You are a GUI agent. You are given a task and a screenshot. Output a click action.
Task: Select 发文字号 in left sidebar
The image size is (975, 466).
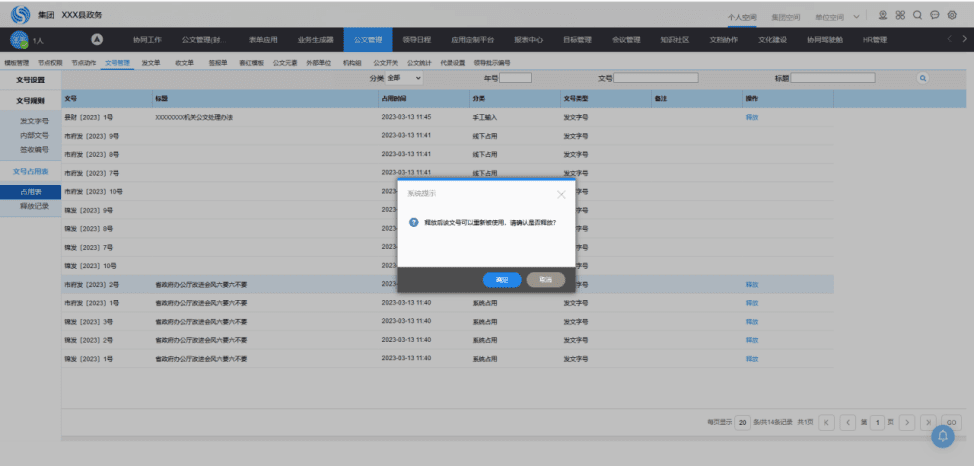point(34,121)
